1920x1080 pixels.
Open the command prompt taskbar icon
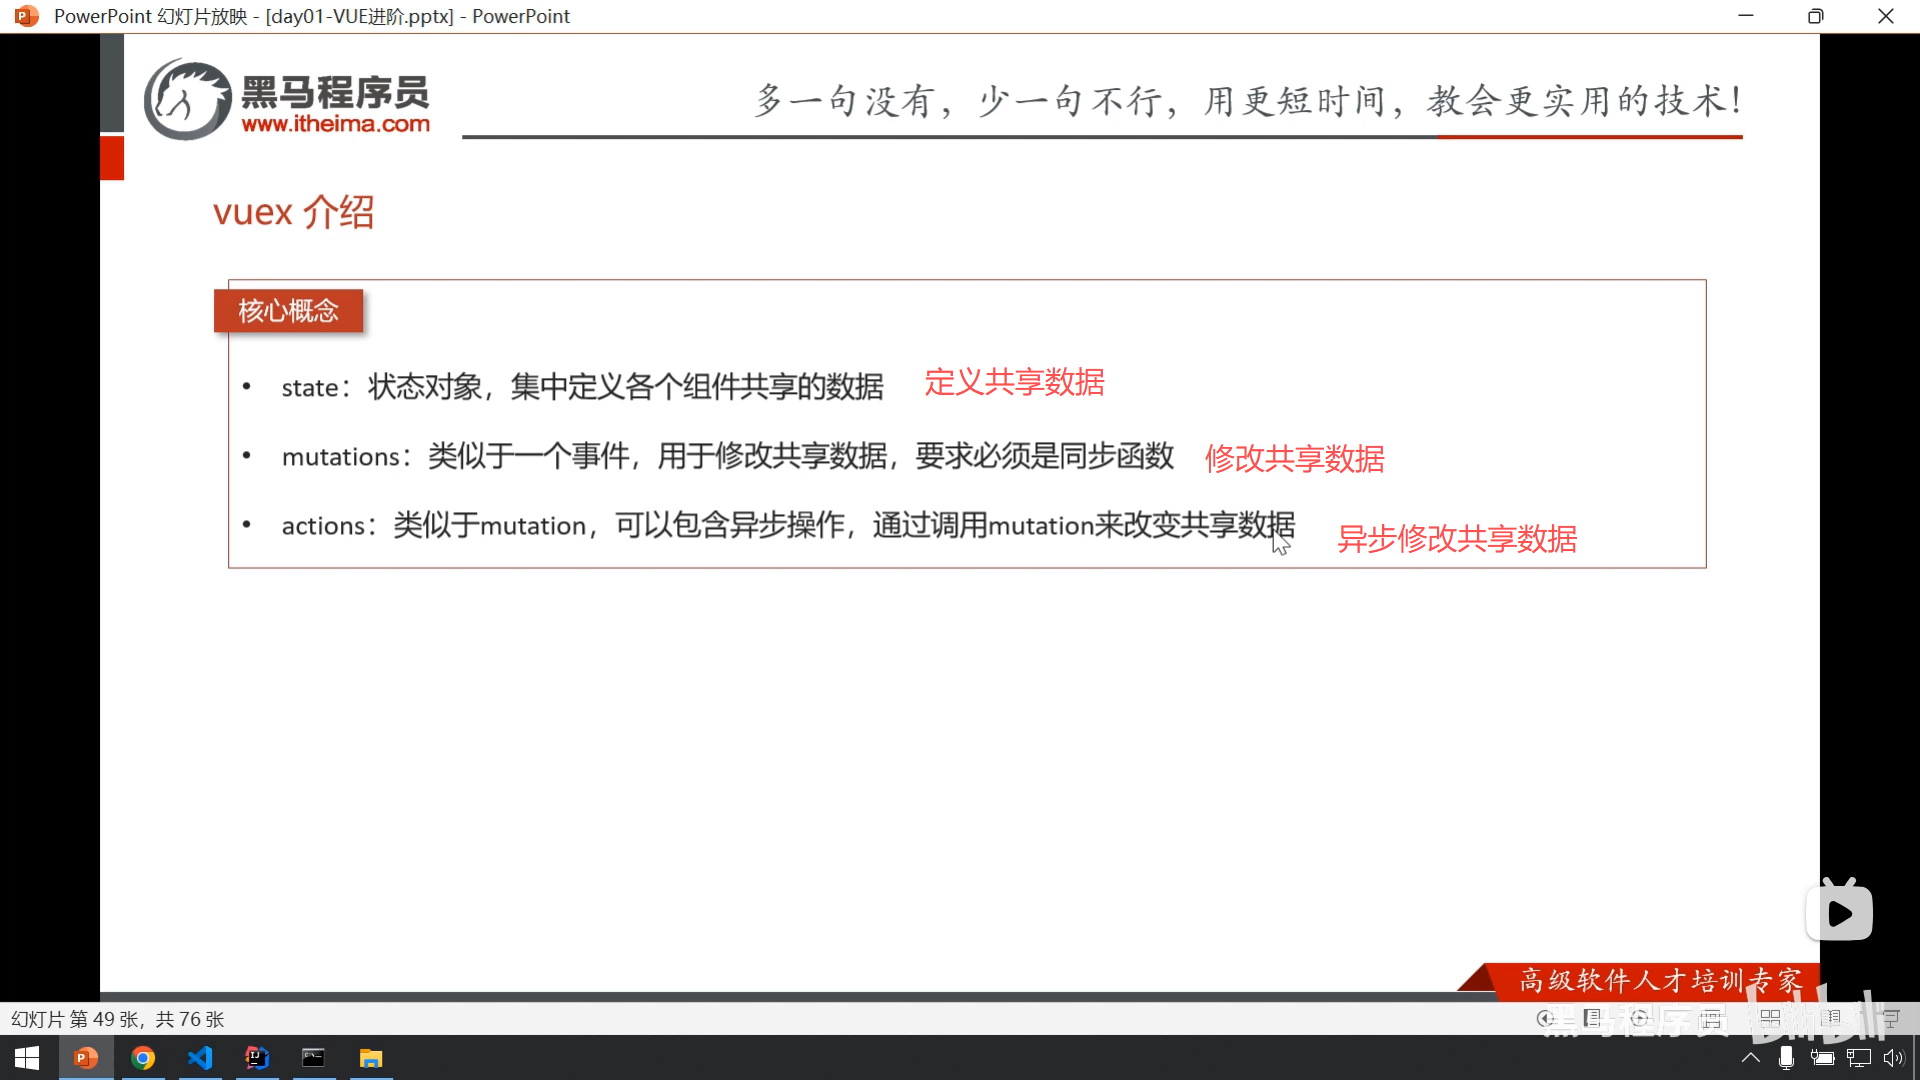coord(314,1058)
